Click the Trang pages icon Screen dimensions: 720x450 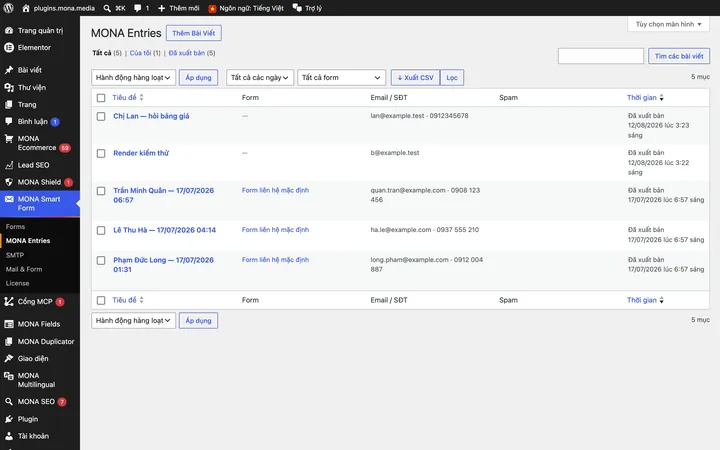pyautogui.click(x=9, y=104)
